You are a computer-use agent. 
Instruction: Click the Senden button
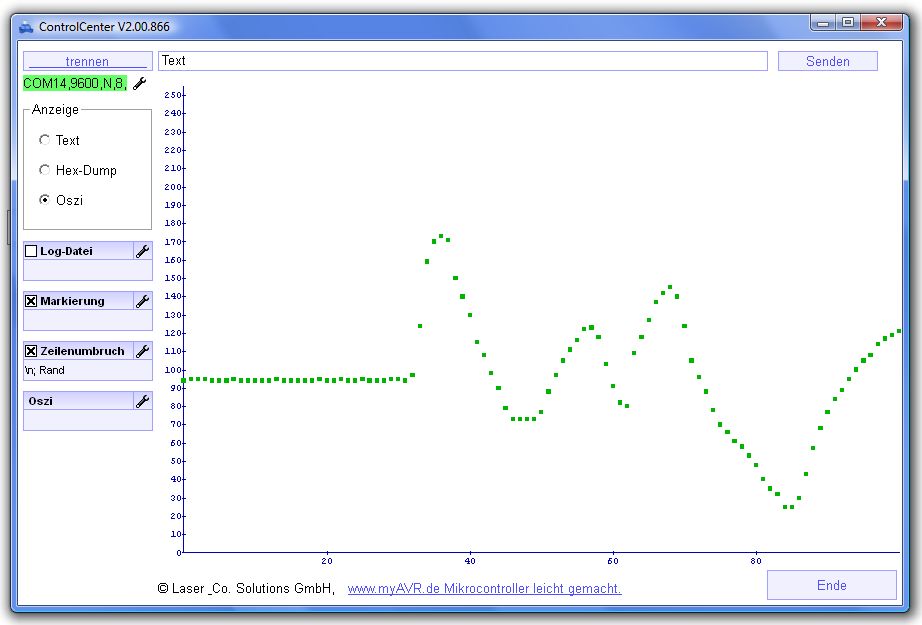[827, 61]
